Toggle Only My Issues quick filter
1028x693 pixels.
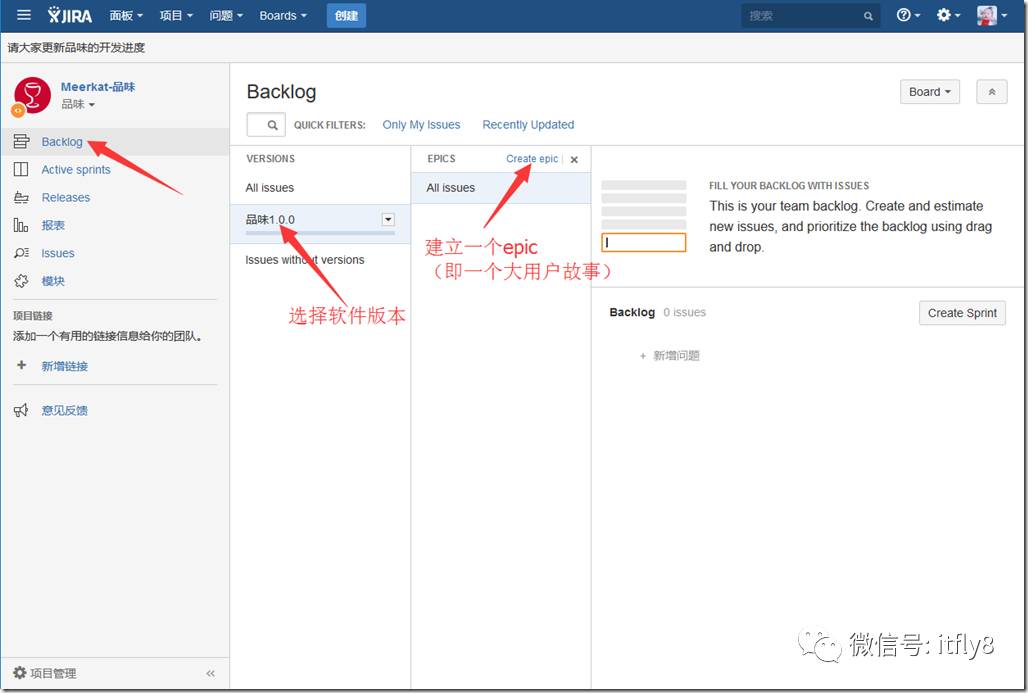click(x=421, y=125)
